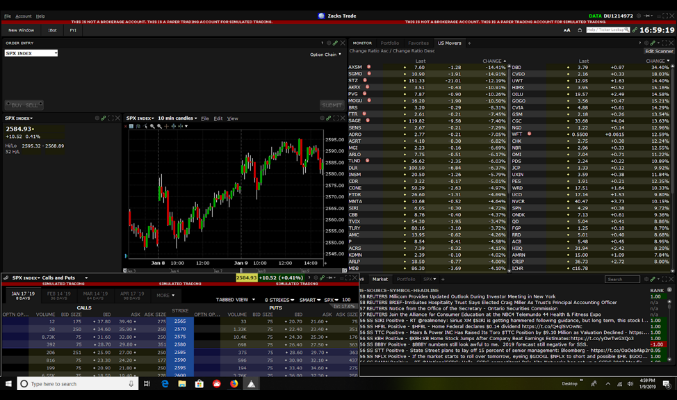
Task: Click the chart panel link icon
Action: 329,118
